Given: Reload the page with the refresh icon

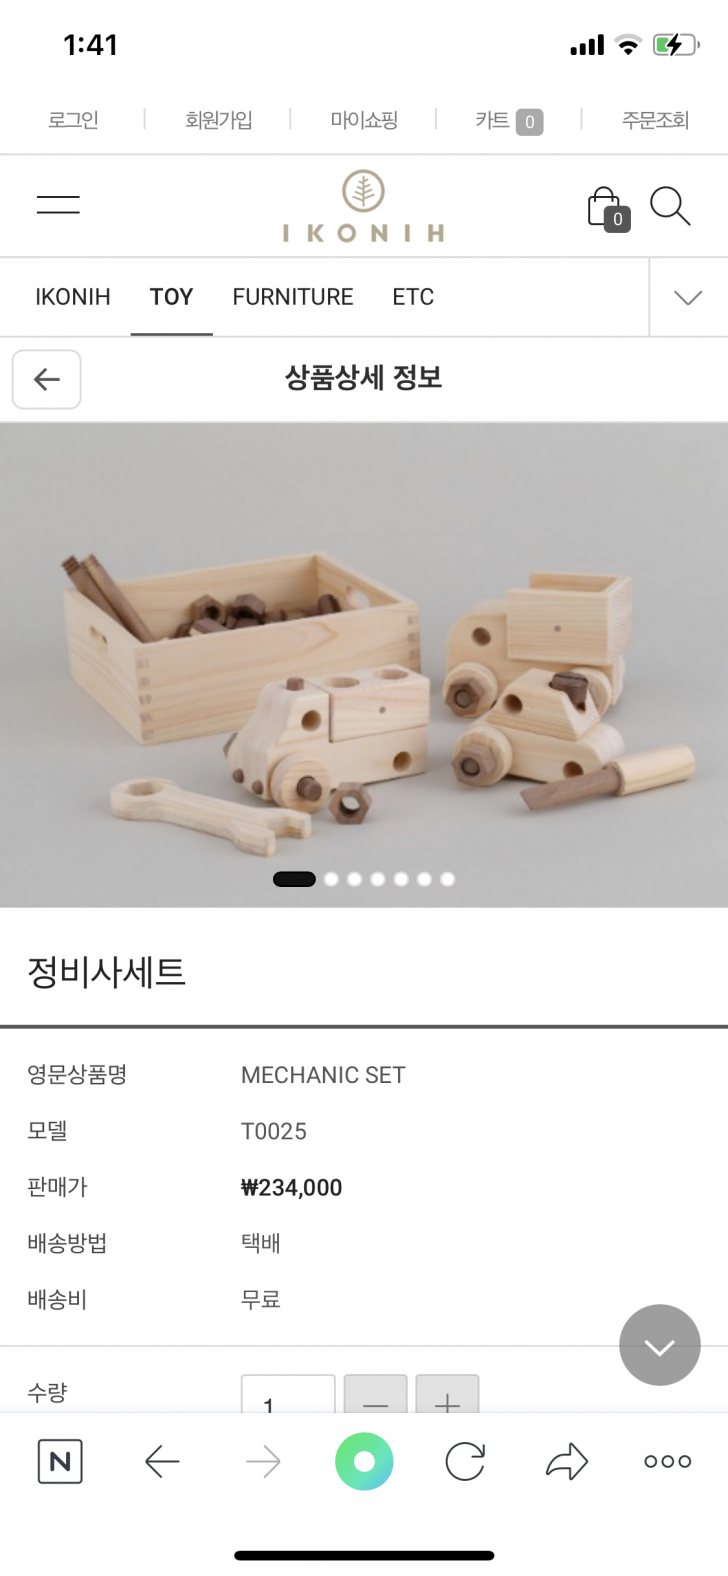Looking at the screenshot, I should tap(465, 1462).
